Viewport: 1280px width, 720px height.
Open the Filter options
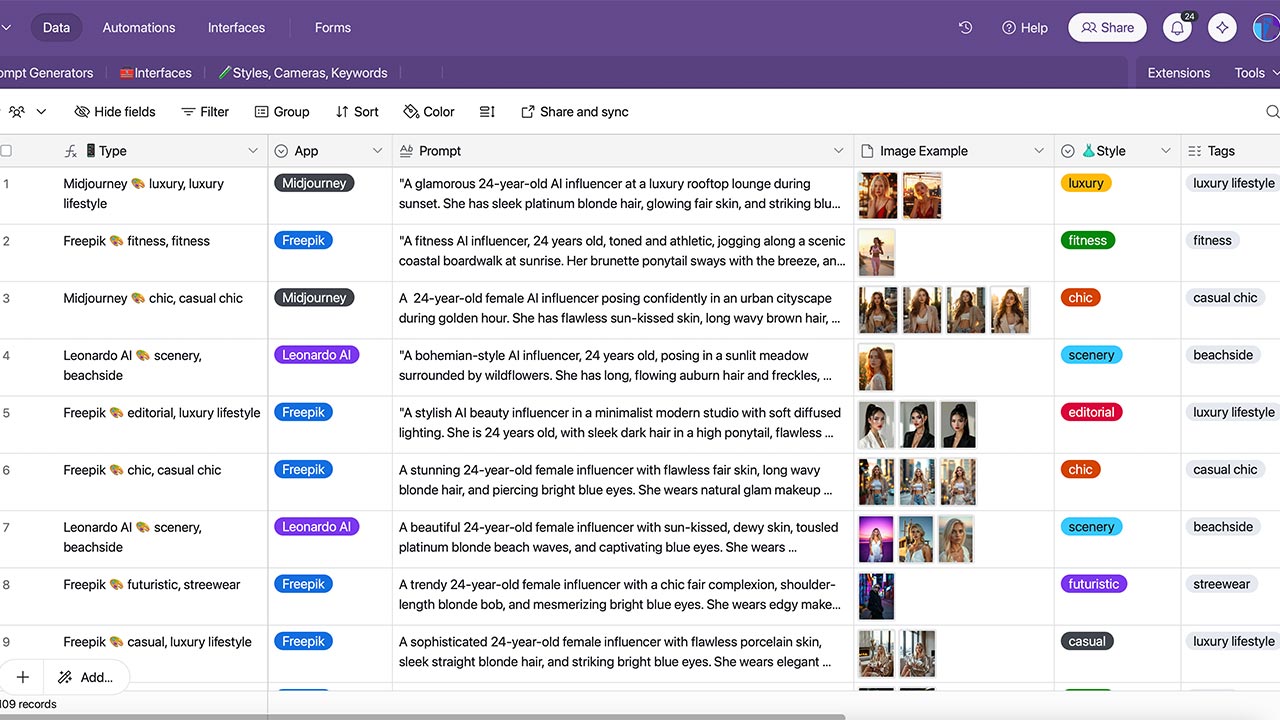pos(205,112)
